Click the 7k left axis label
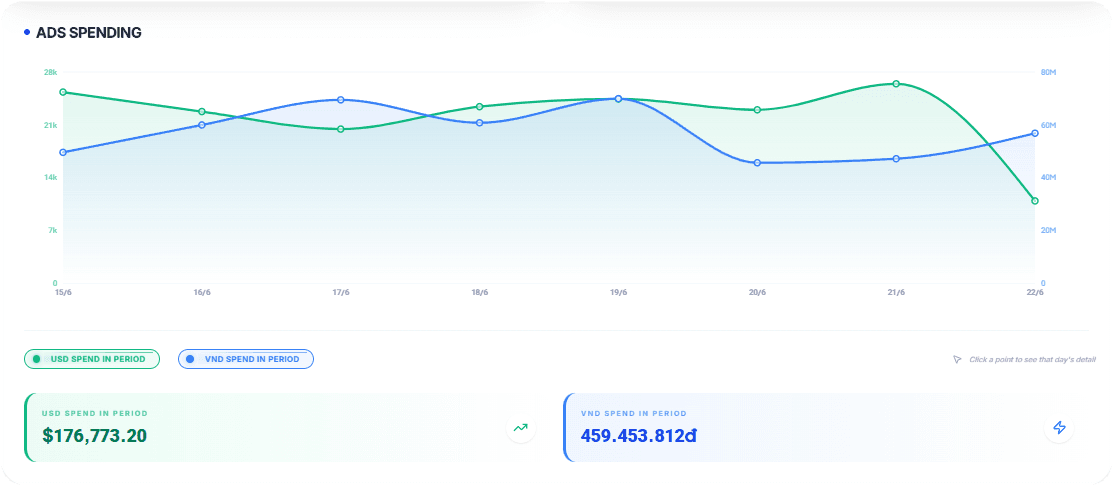 pos(53,230)
